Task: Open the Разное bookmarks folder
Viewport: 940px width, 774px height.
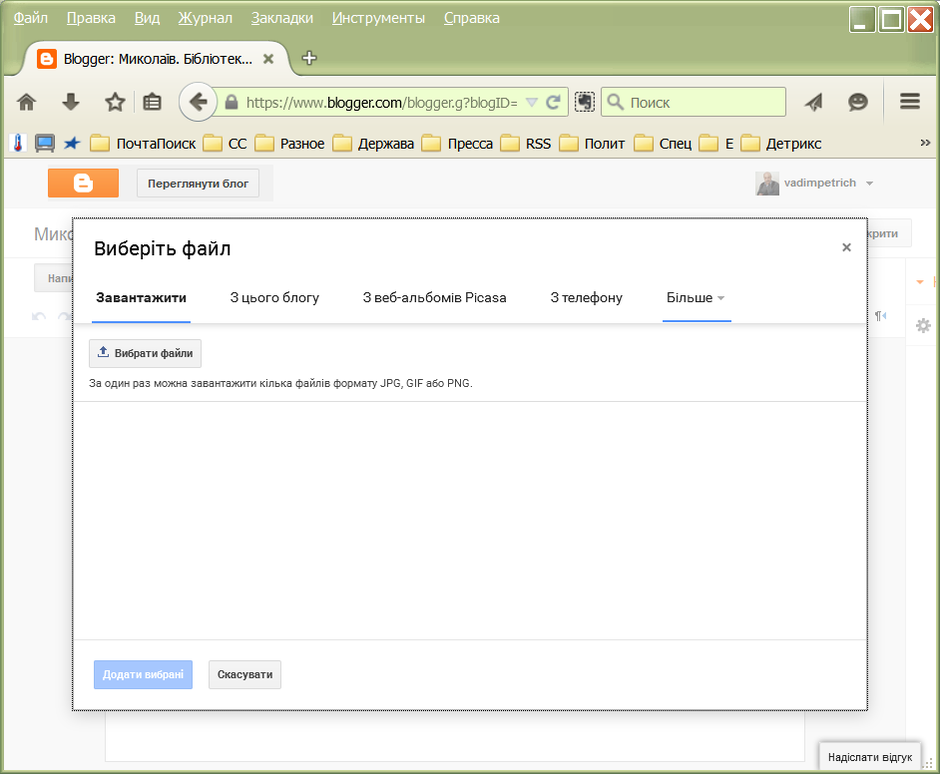Action: [290, 144]
